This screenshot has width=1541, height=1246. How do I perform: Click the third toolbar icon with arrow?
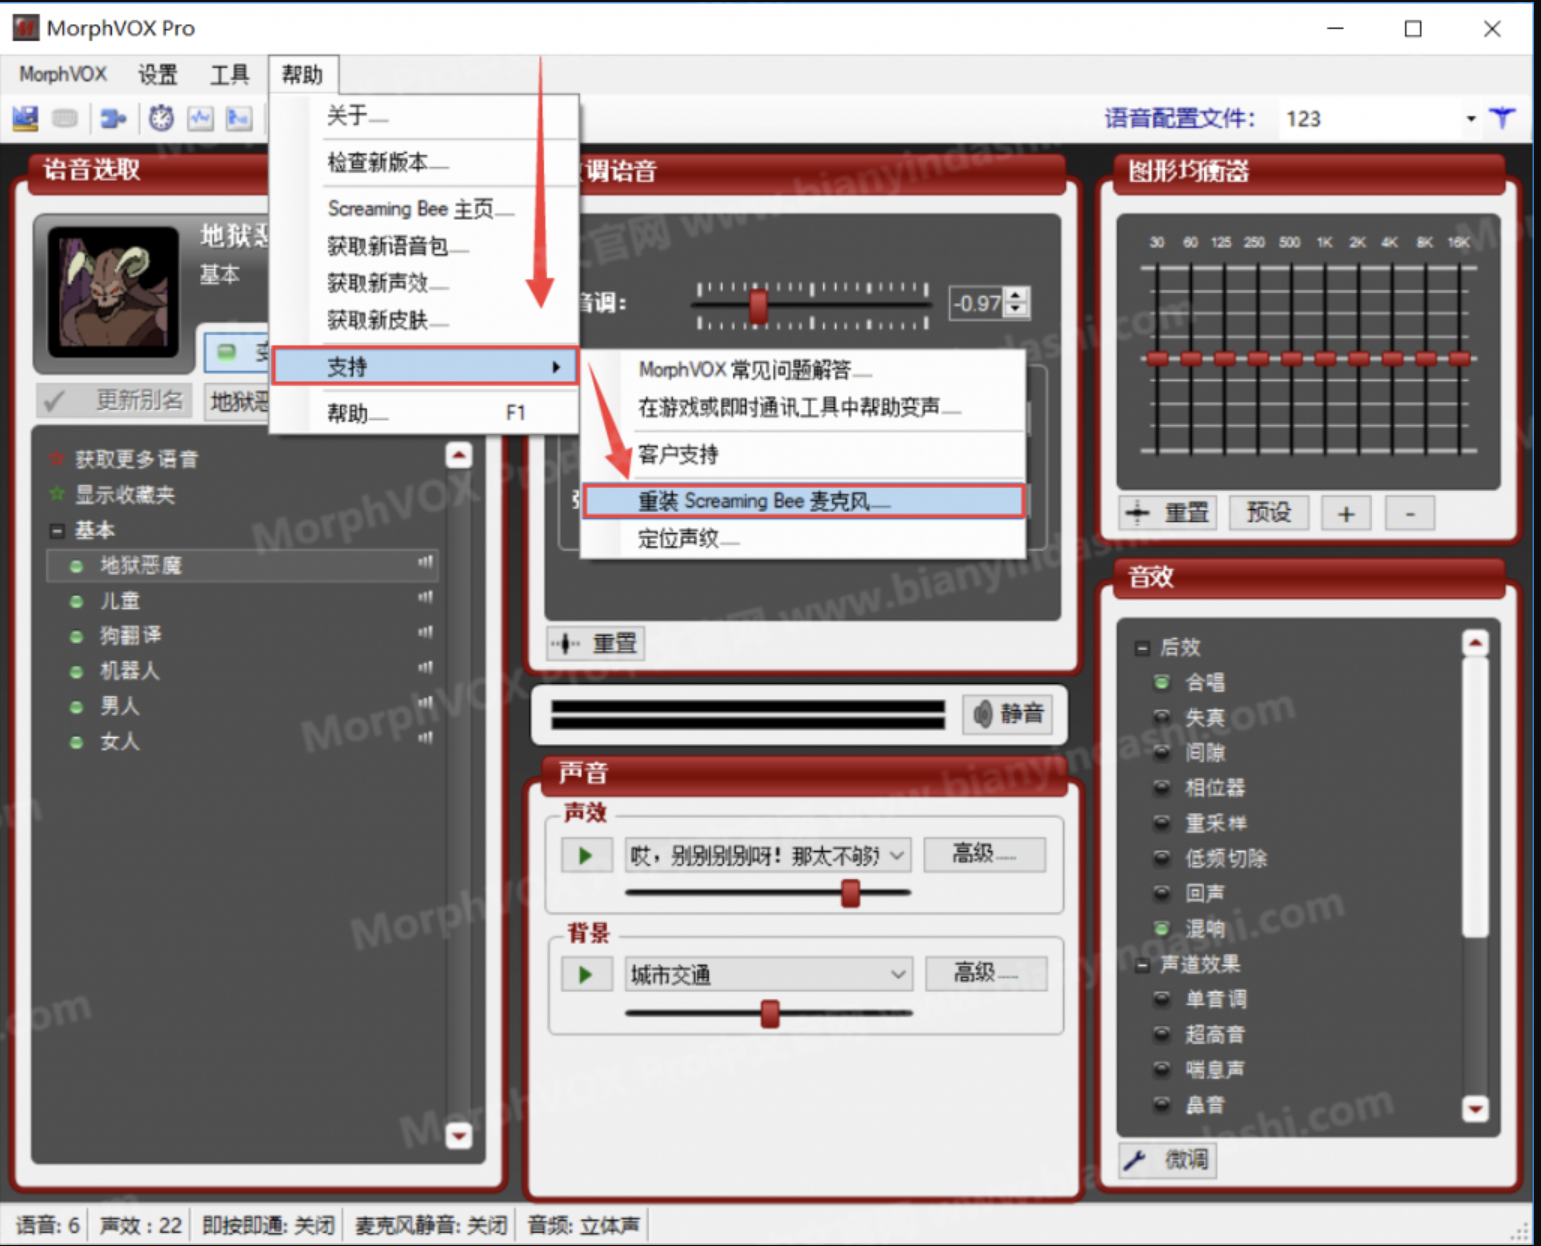point(113,118)
